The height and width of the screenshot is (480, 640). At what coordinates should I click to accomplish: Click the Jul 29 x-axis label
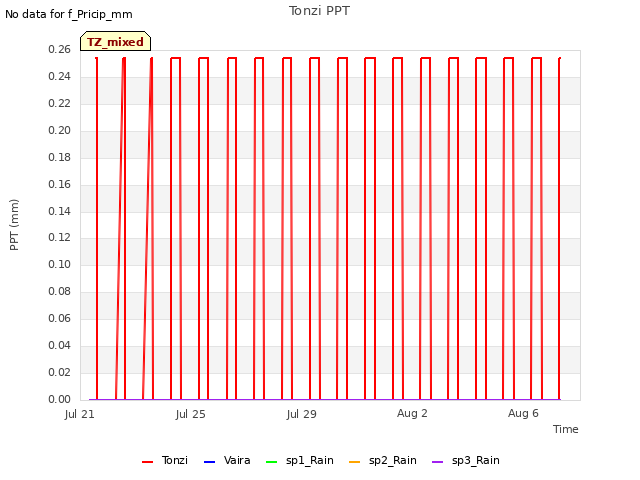(302, 414)
